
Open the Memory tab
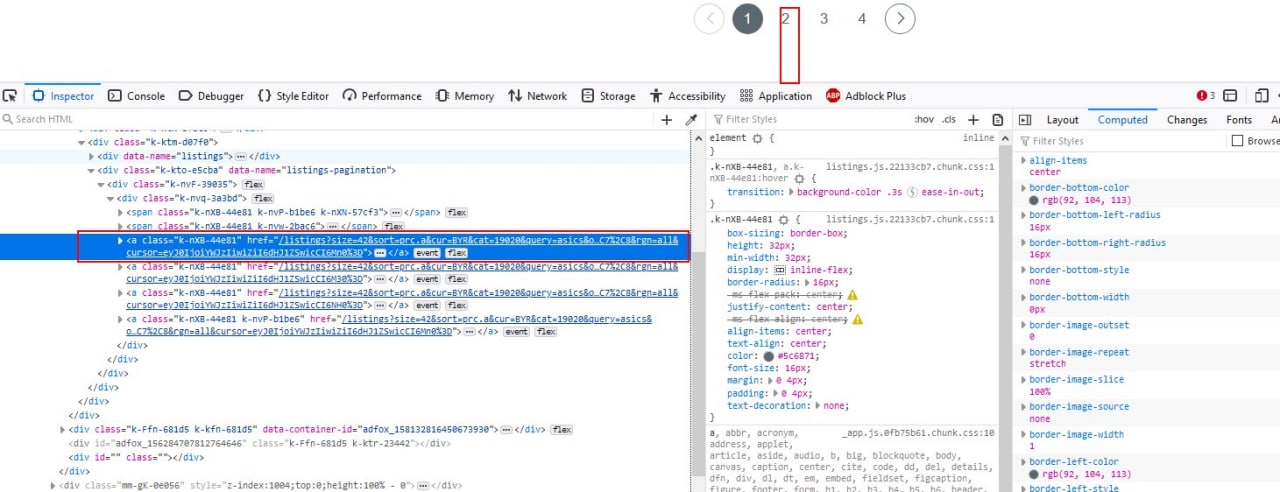[x=464, y=96]
